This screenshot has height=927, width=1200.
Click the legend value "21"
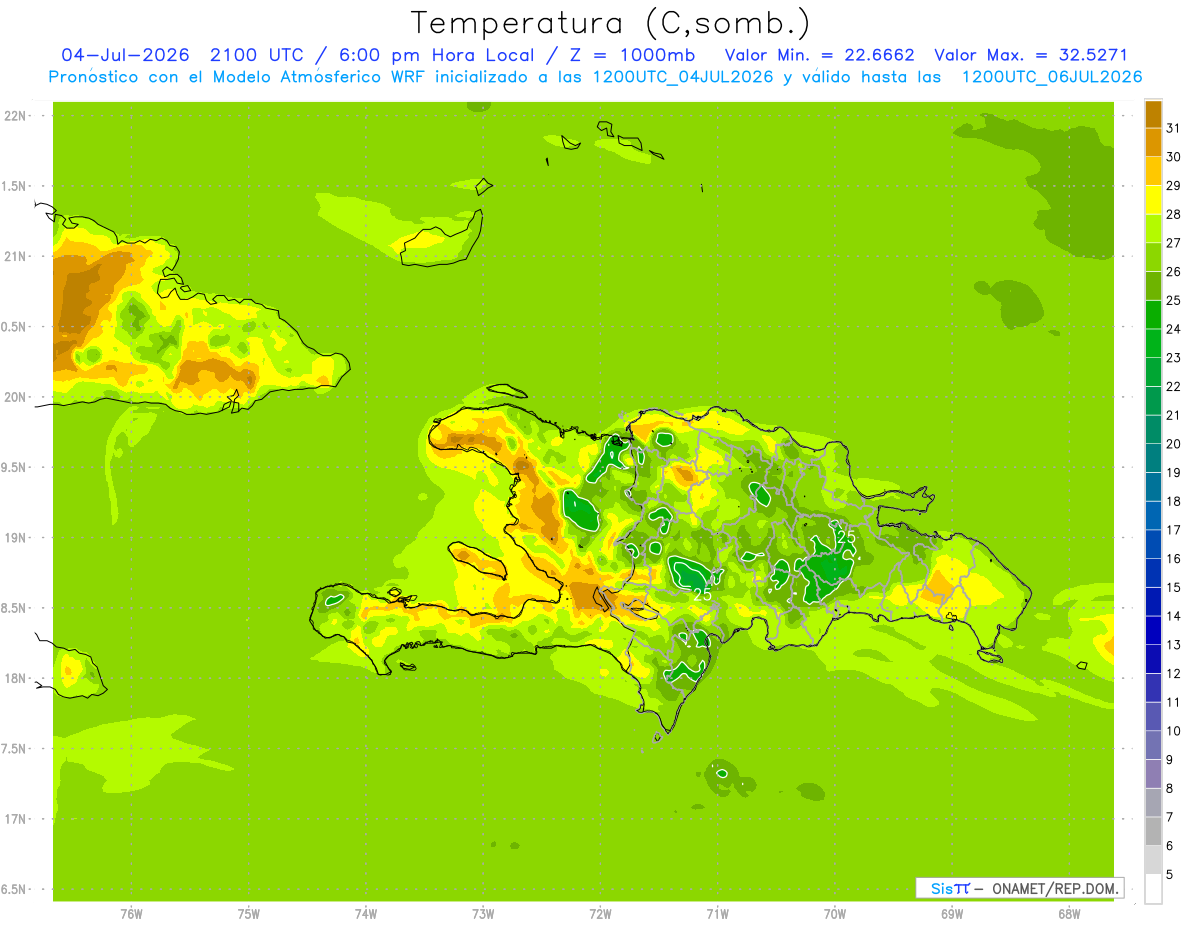[x=1173, y=415]
